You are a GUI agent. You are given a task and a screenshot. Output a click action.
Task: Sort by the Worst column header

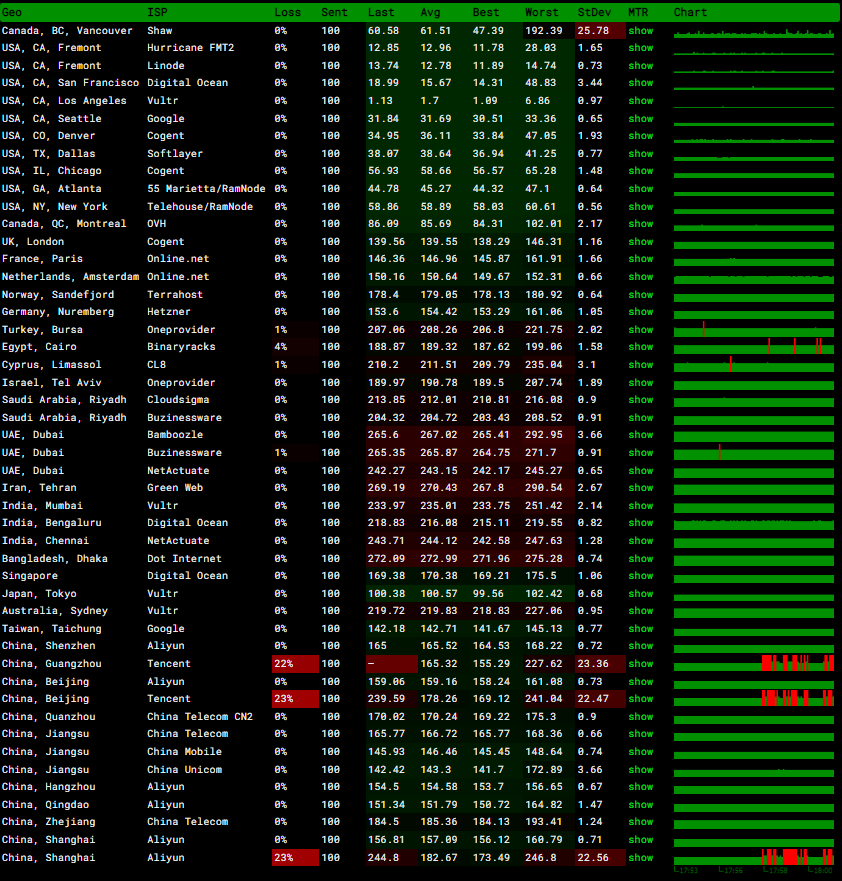[541, 12]
